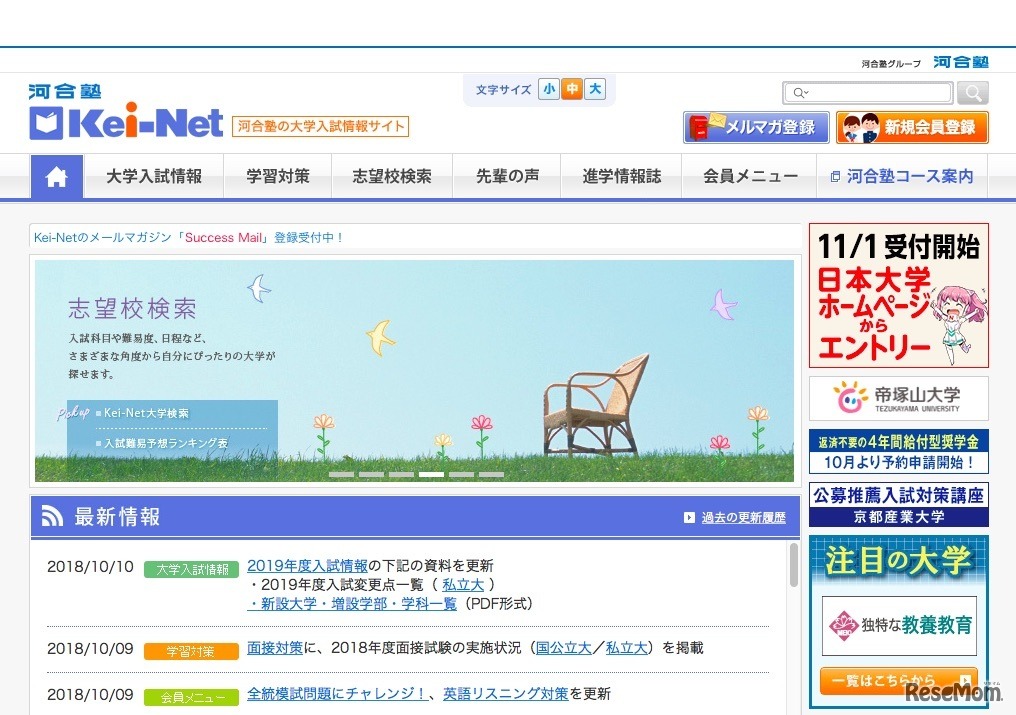Select the home house icon tab
The image size is (1016, 715).
coord(56,176)
